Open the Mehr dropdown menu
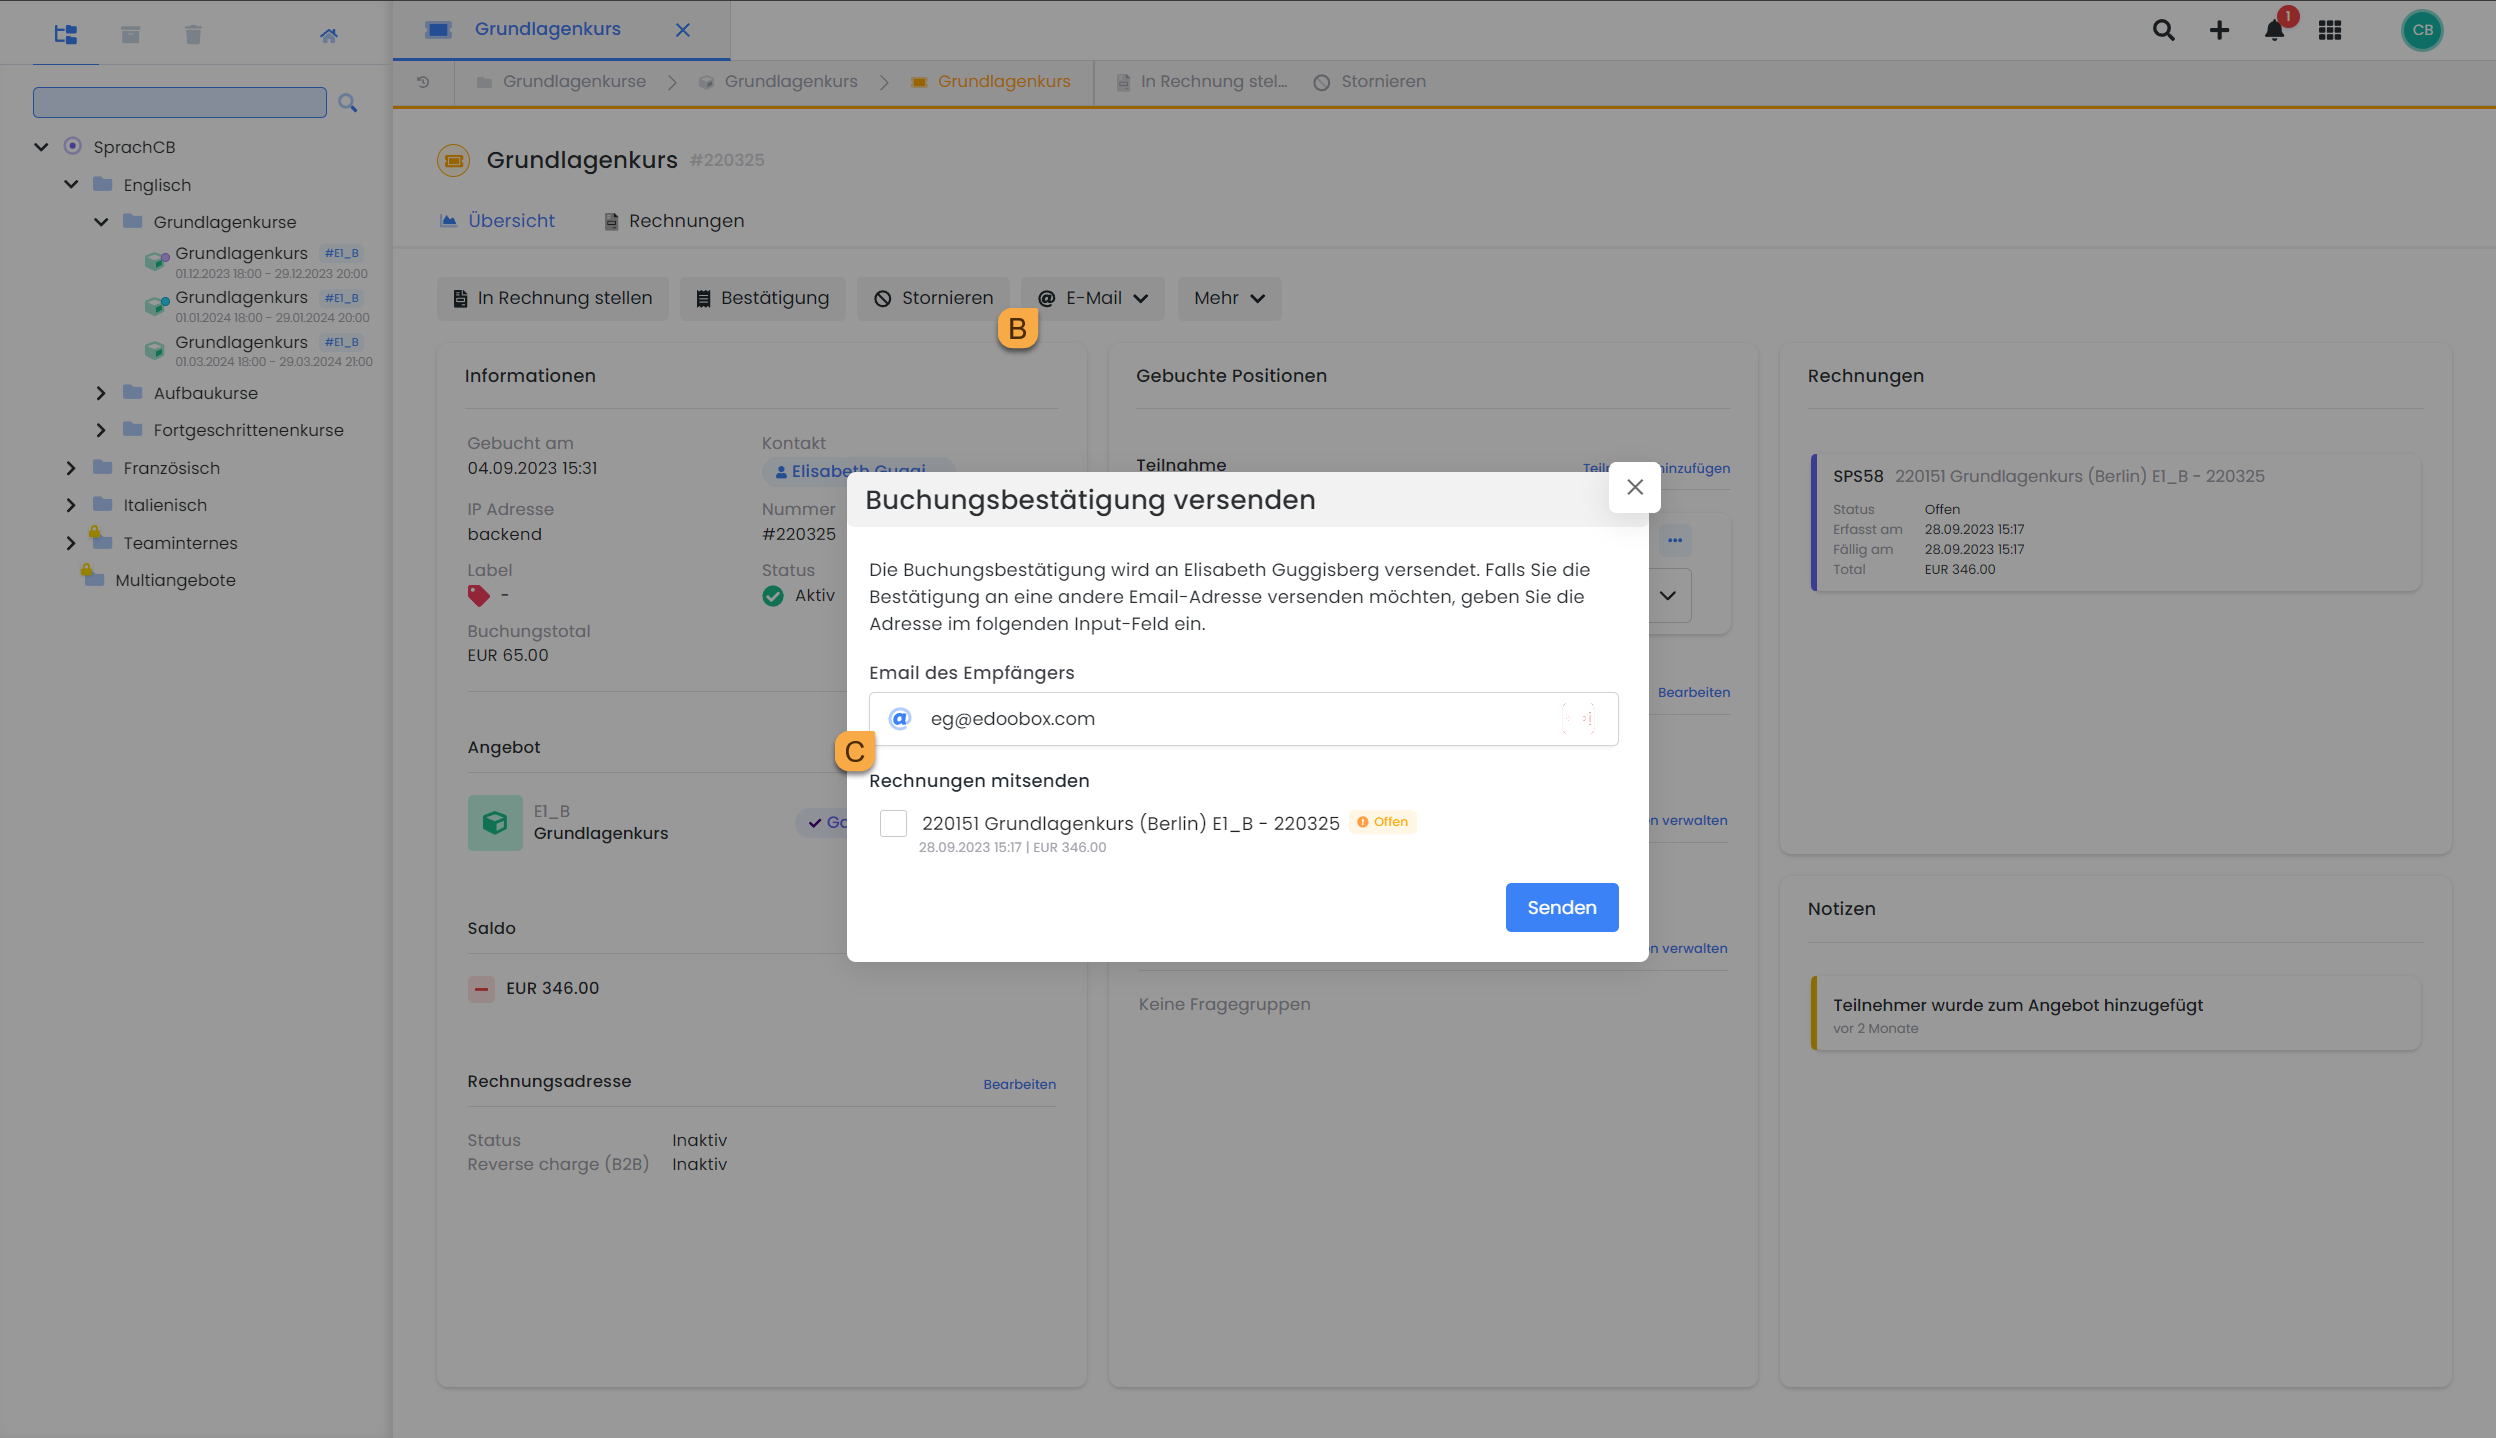2496x1438 pixels. (x=1229, y=298)
